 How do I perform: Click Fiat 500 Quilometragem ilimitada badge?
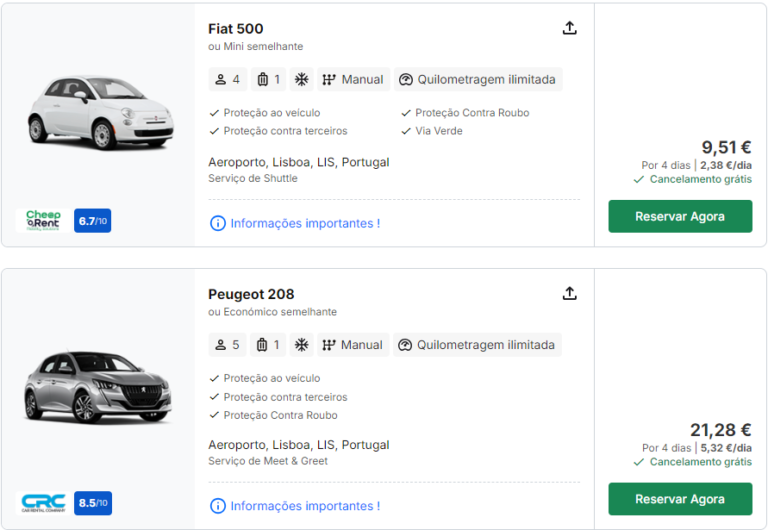click(478, 79)
